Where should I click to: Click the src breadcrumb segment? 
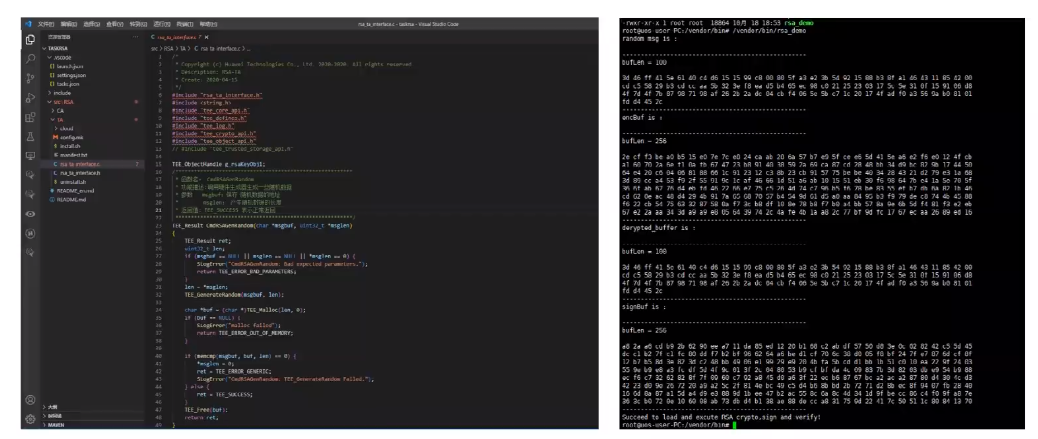(x=153, y=48)
